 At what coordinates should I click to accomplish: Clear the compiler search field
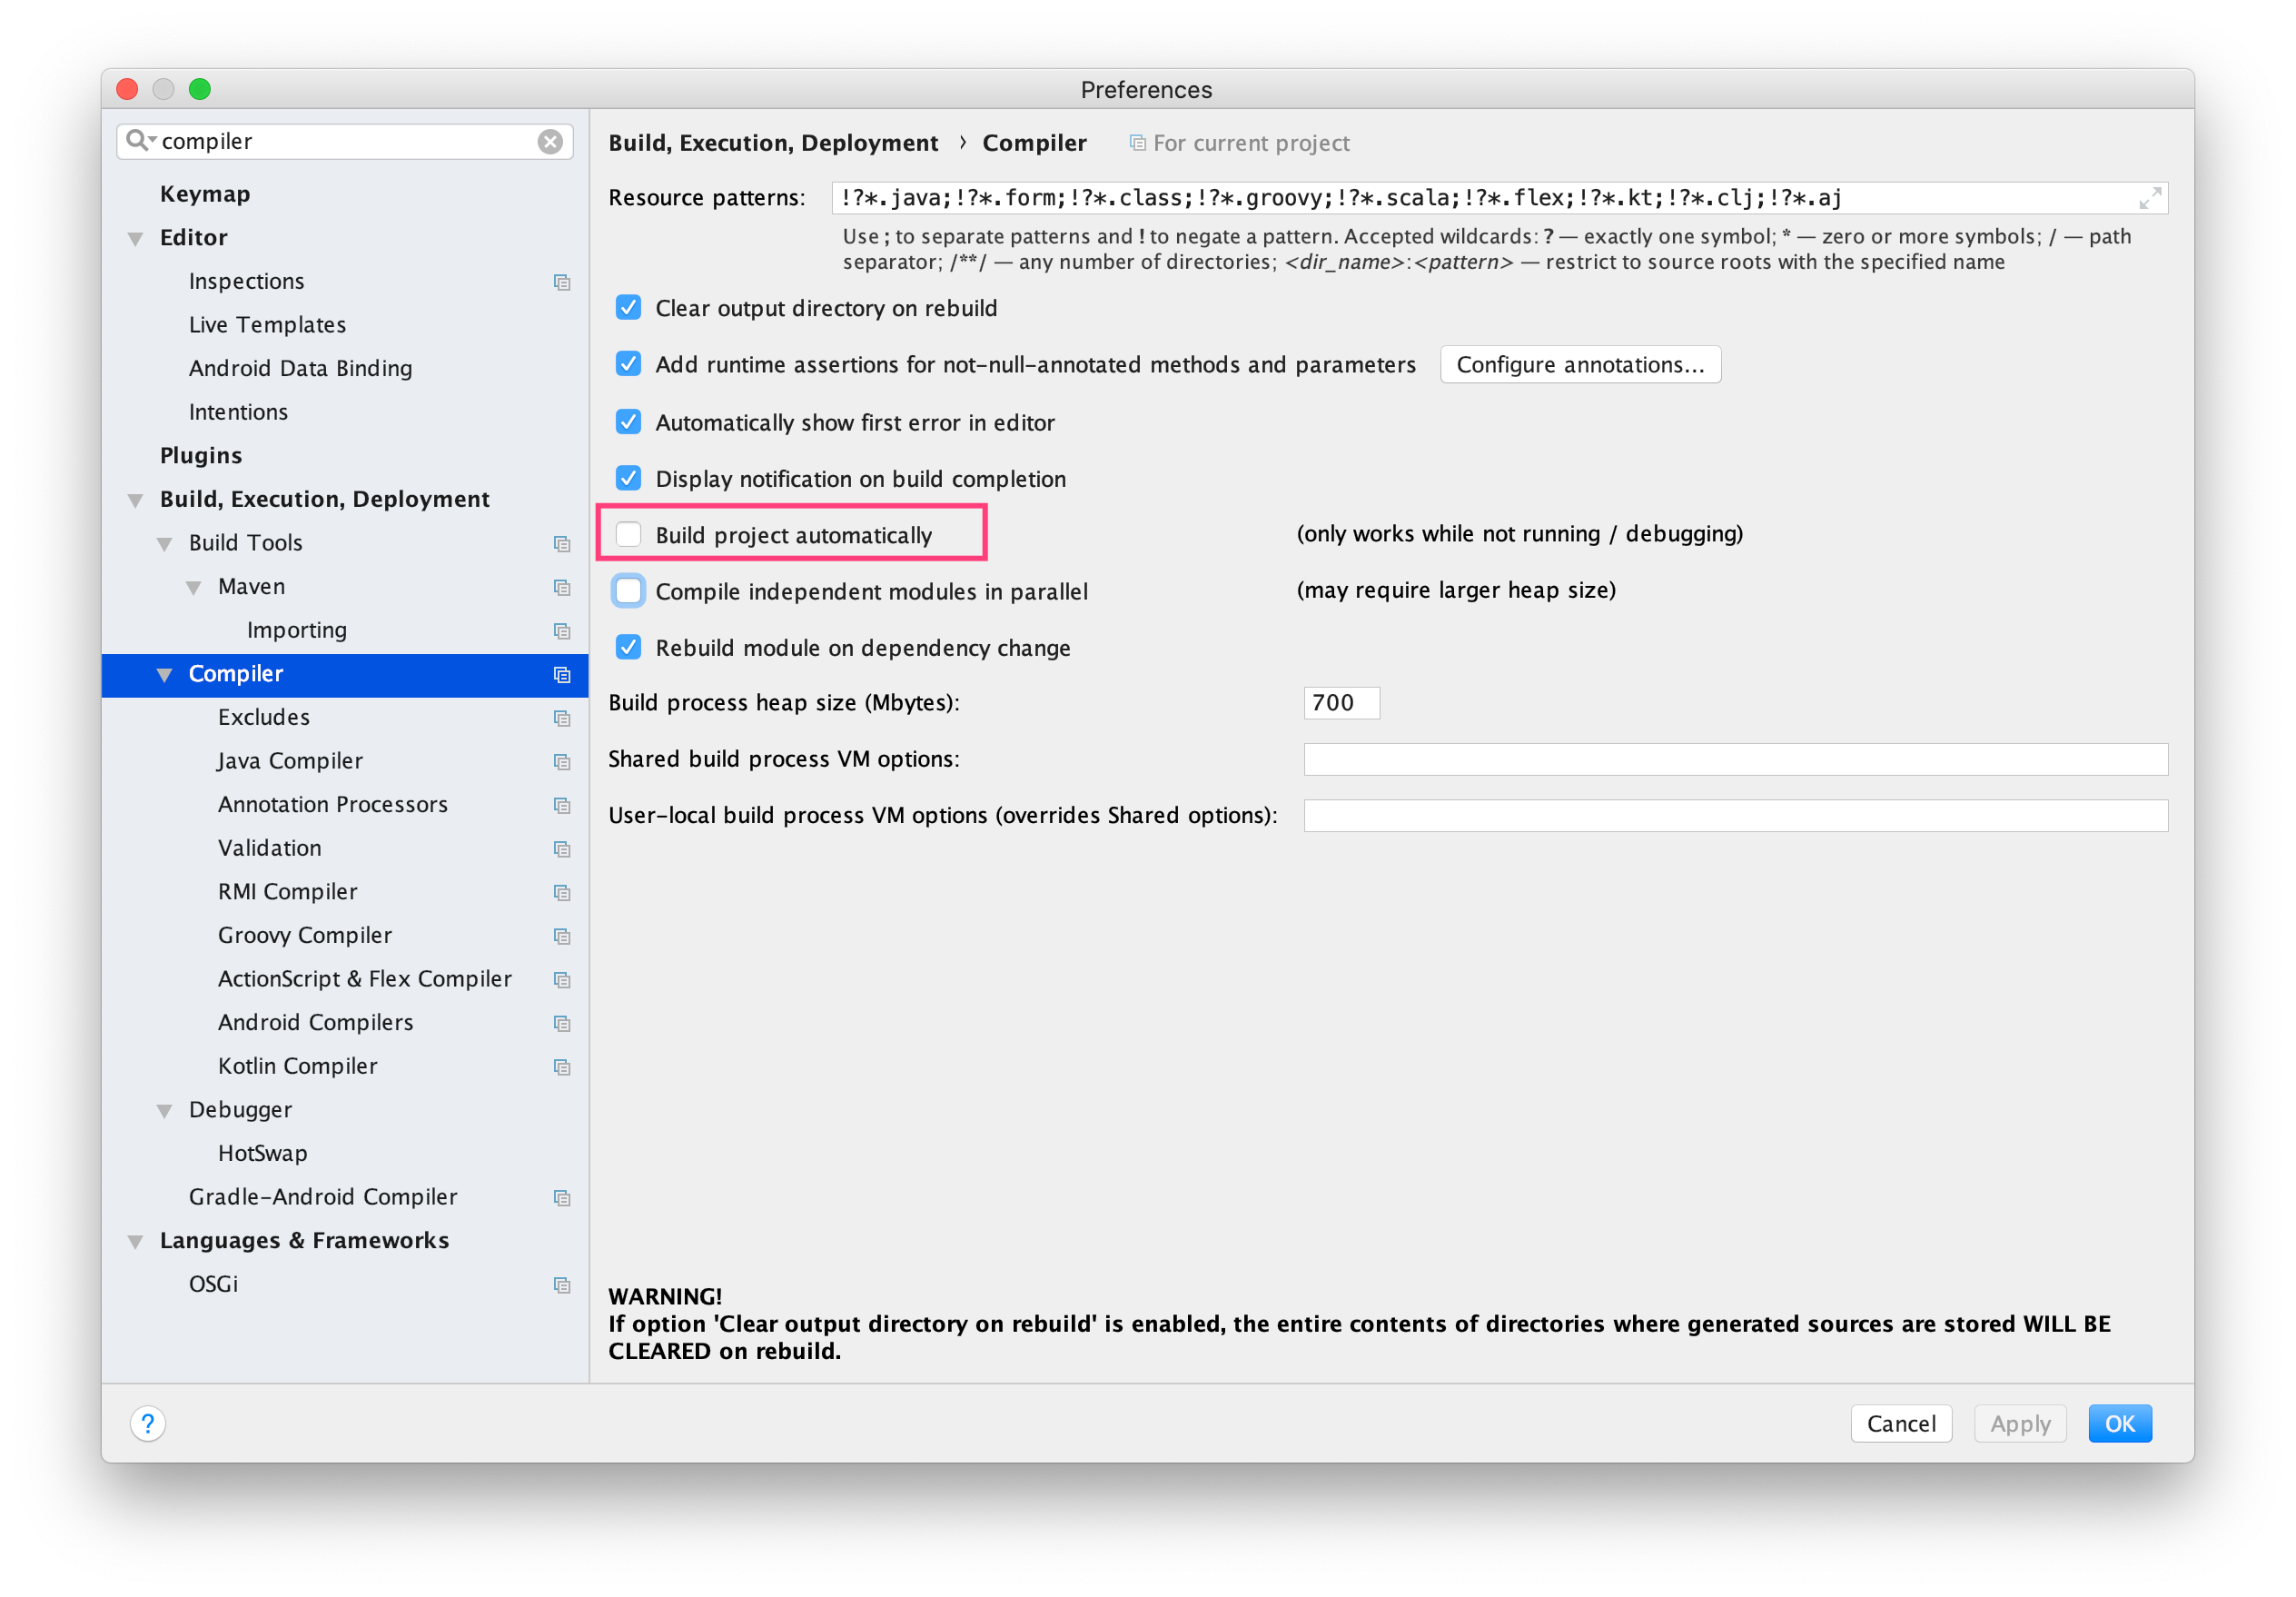coord(549,141)
